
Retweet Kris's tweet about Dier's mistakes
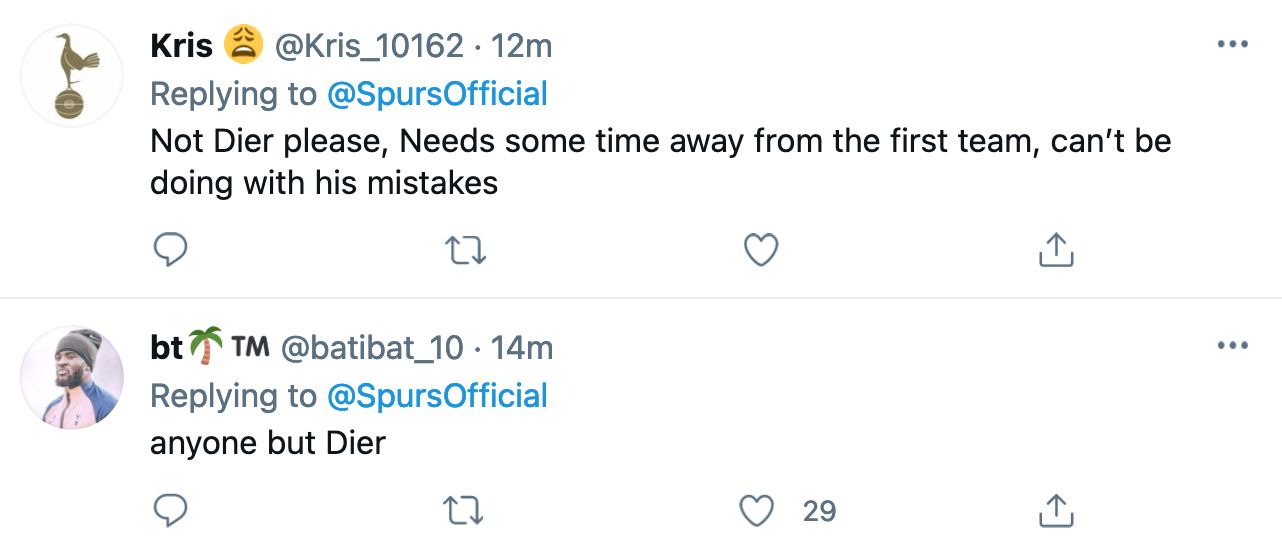tap(465, 250)
